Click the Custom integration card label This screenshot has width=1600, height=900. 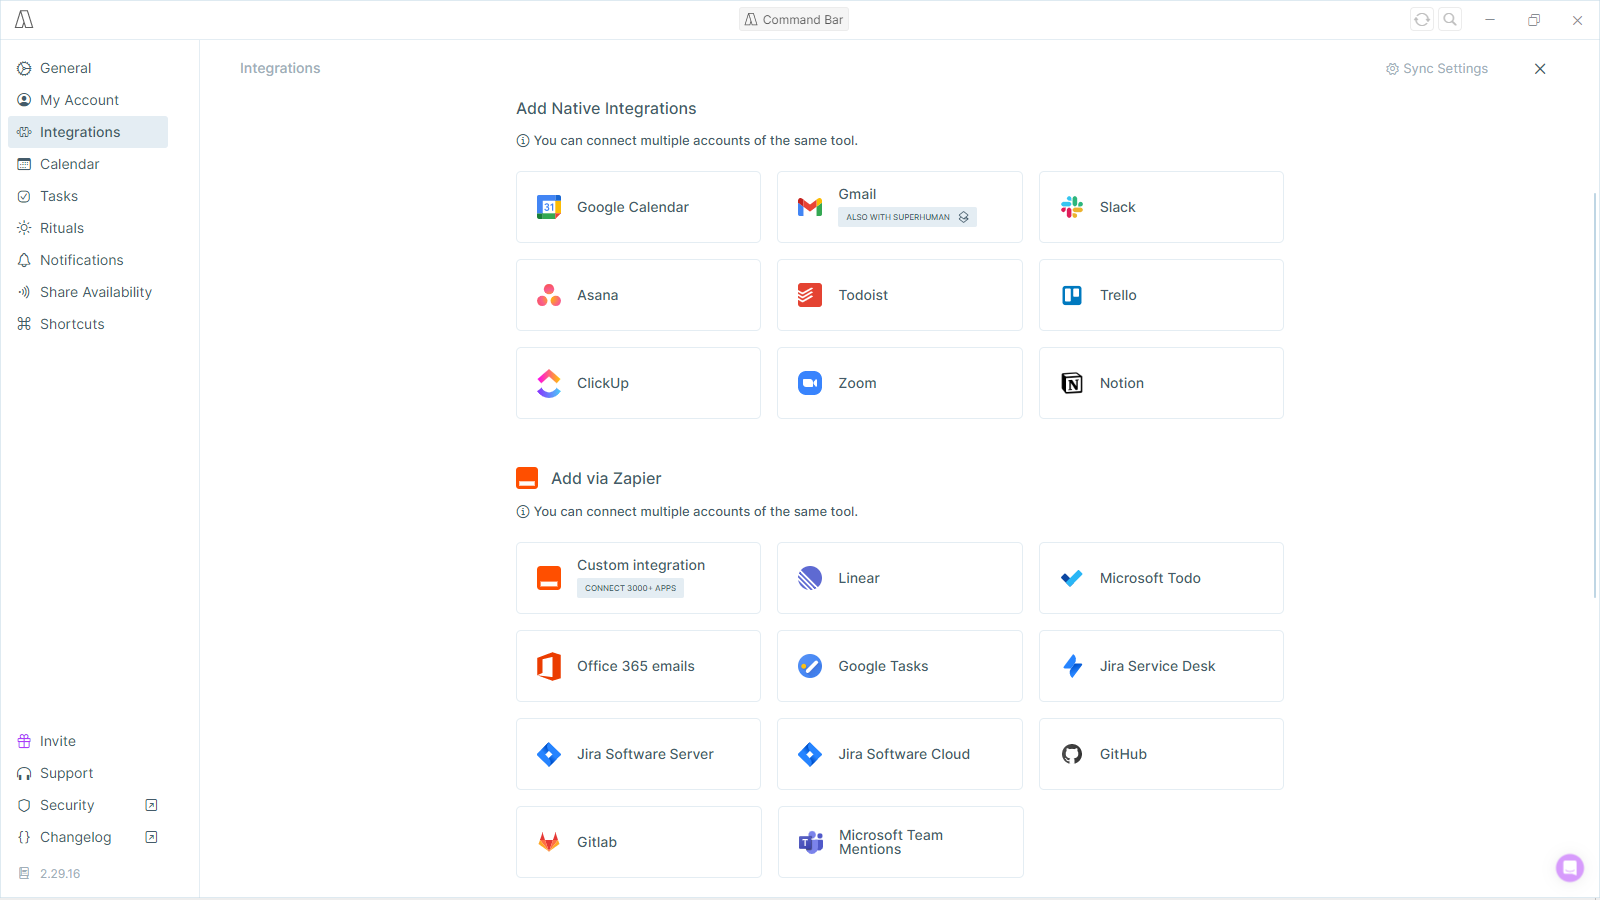641,565
